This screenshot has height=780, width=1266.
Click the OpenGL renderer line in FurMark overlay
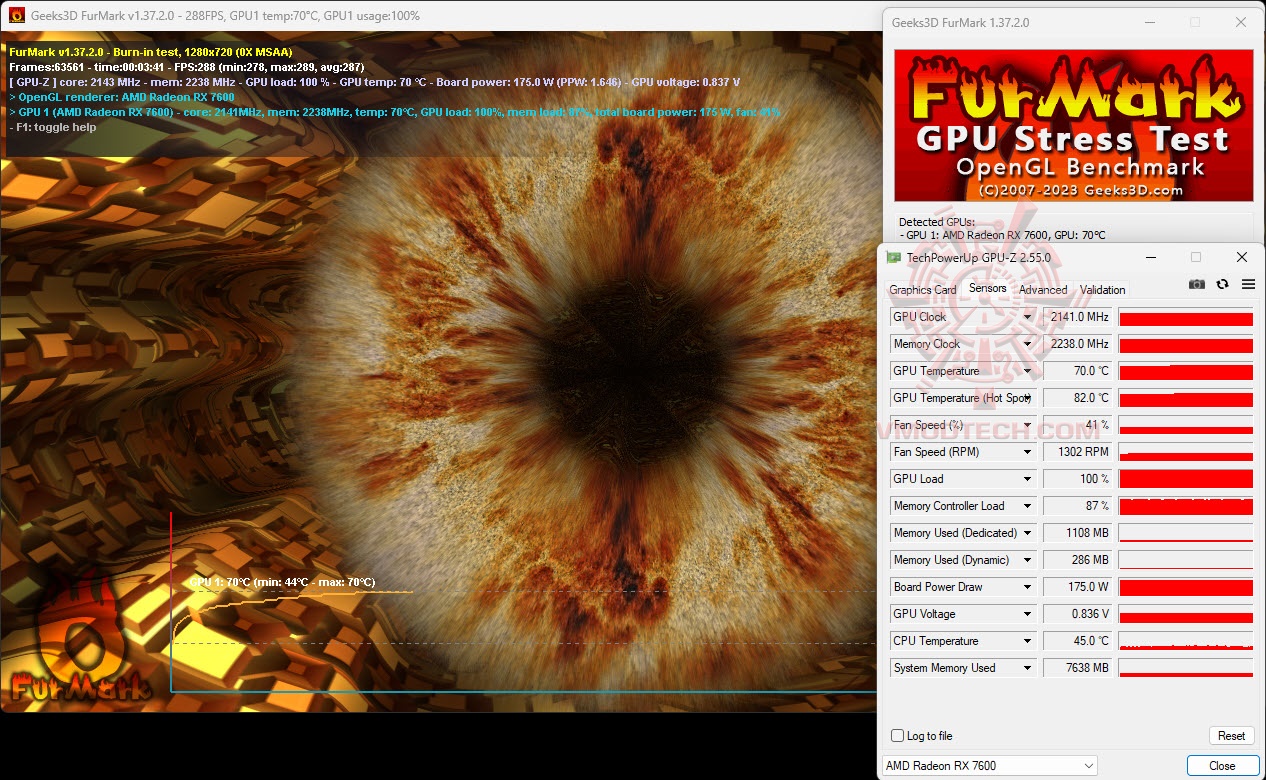[122, 97]
